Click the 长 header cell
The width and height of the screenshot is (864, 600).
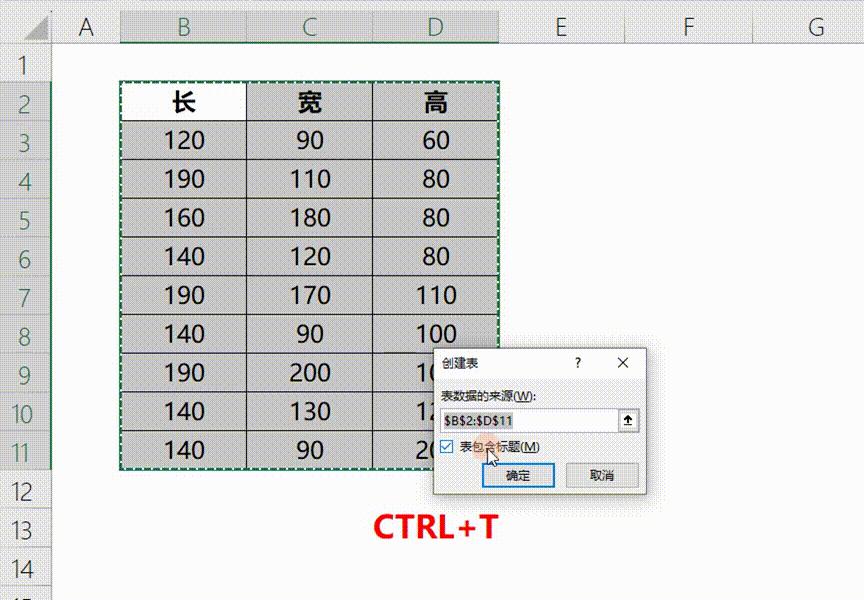point(183,101)
